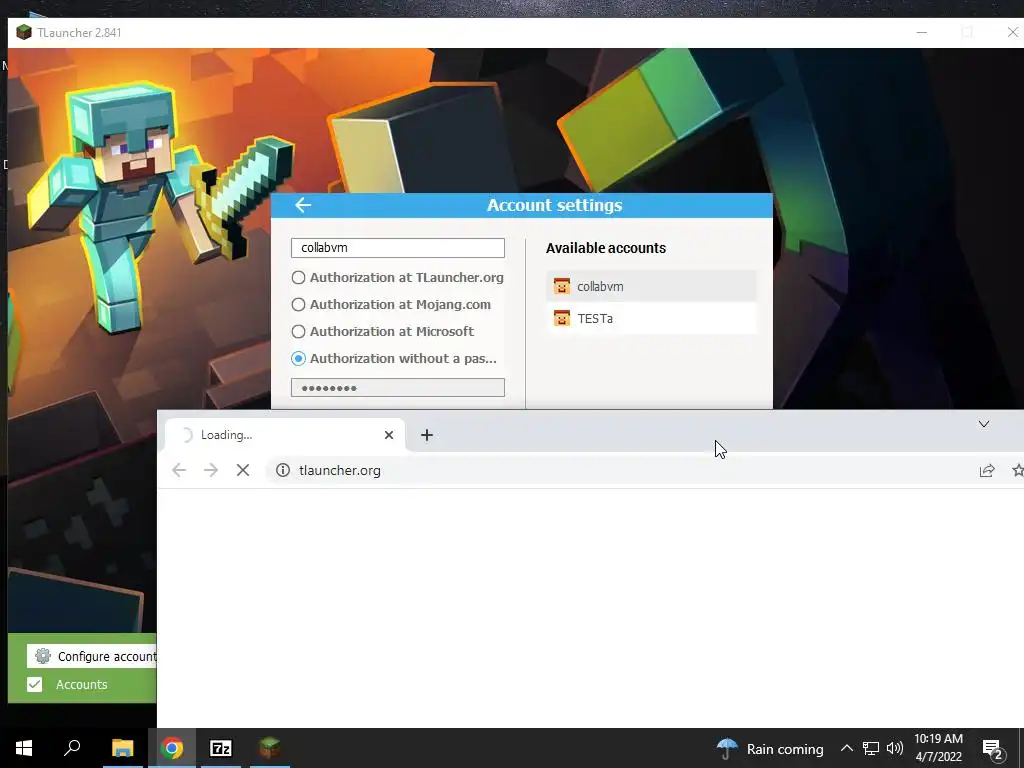Select Authorization at TLauncher.org option
The width and height of the screenshot is (1024, 768).
397,278
